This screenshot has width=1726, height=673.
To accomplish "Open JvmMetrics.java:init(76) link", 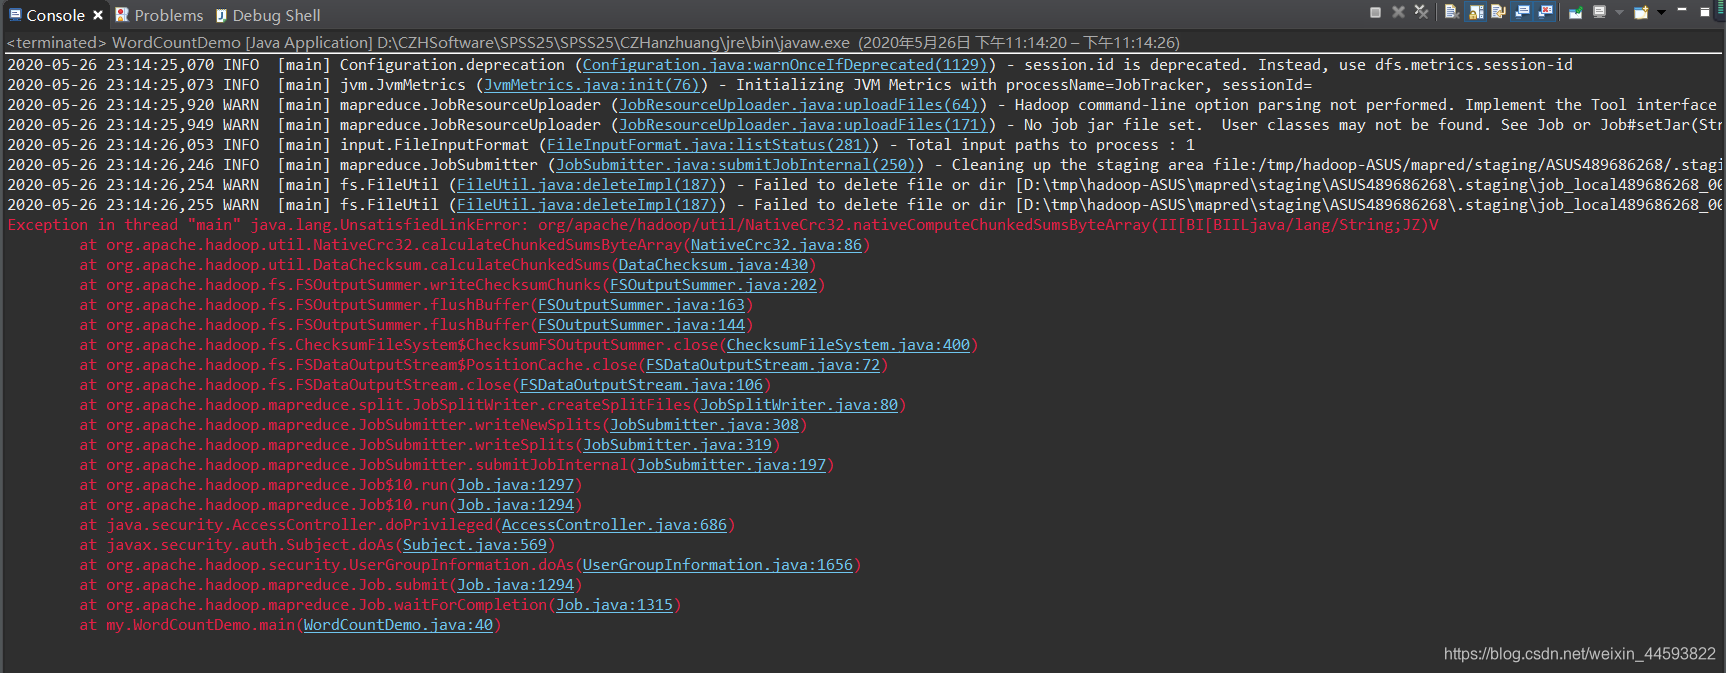I will point(592,85).
